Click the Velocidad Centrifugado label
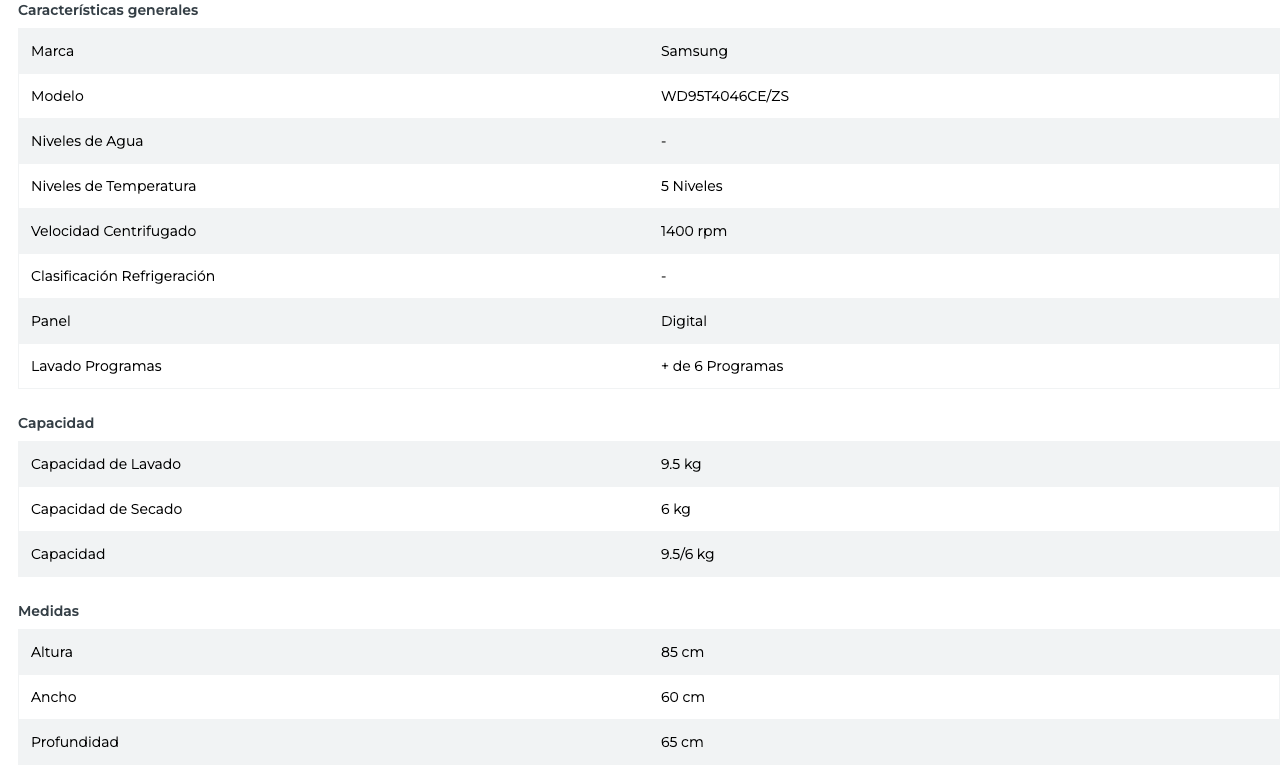The image size is (1287, 766). click(x=113, y=231)
